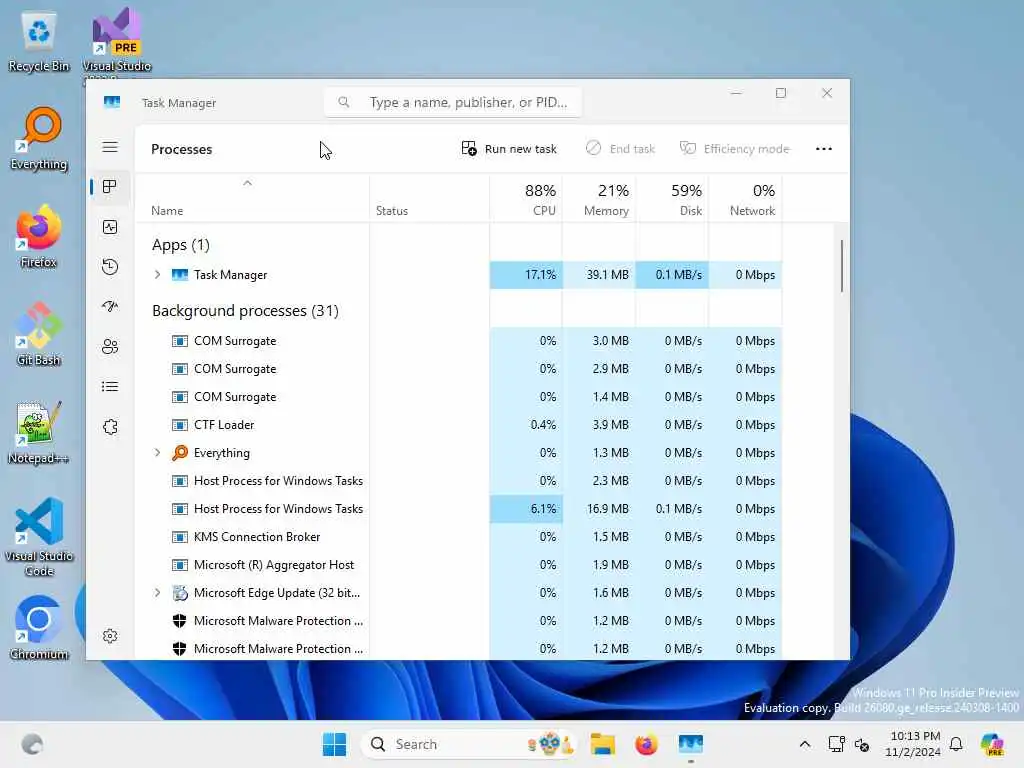
Task: Select Host Process for Windows Tasks at 6.1%
Action: [459, 509]
